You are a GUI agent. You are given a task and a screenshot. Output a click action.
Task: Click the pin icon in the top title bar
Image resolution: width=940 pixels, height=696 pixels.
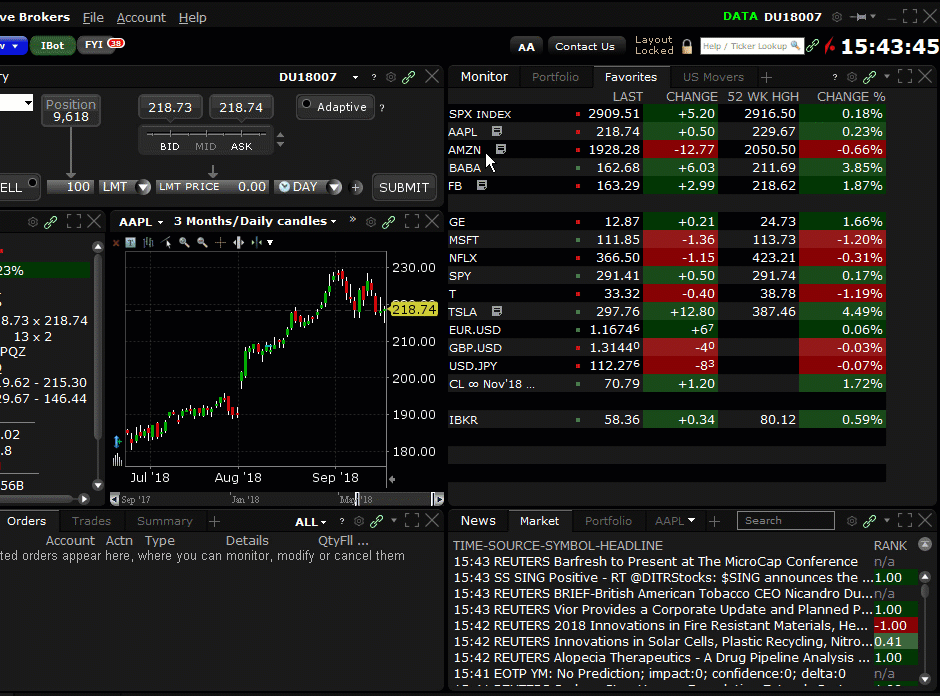(861, 17)
